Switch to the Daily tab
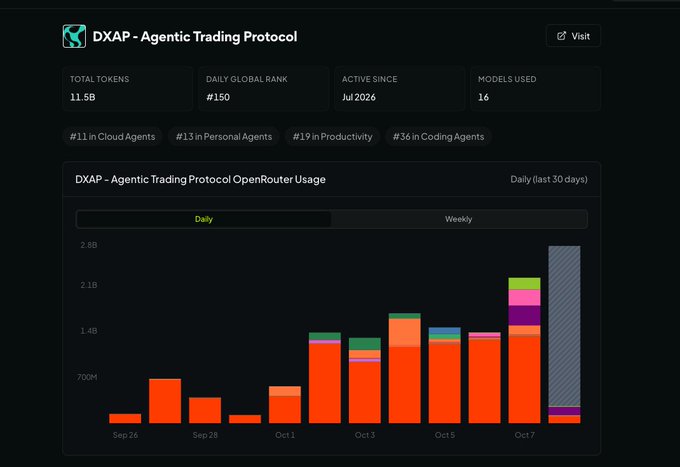Viewport: 680px width, 467px height. 203,219
